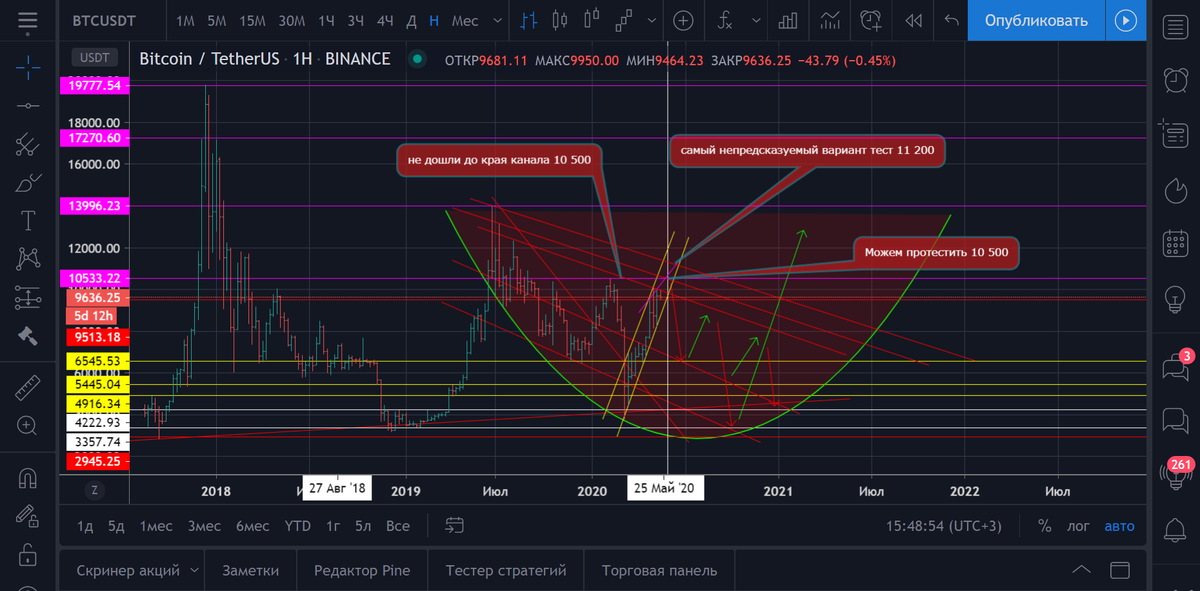Select the 15M timeframe
This screenshot has height=591, width=1200.
point(253,20)
